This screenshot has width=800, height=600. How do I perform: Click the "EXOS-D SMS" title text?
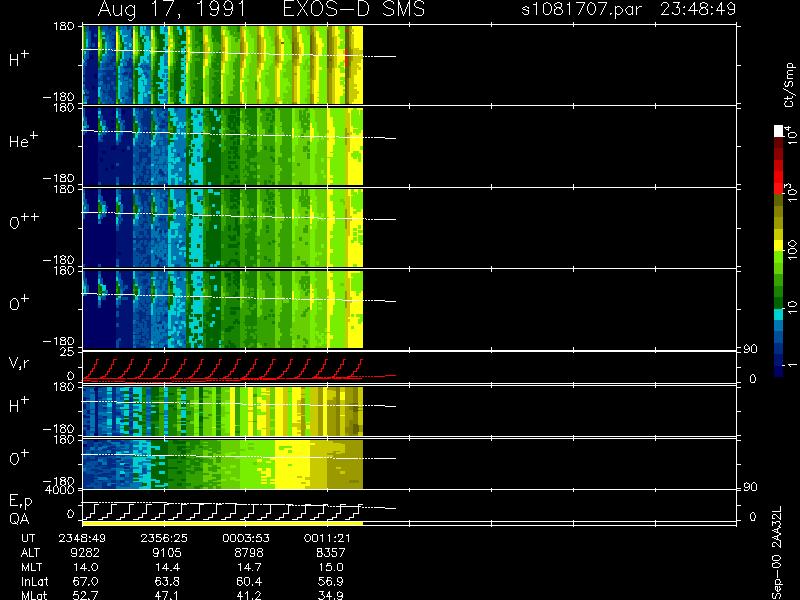pos(353,9)
